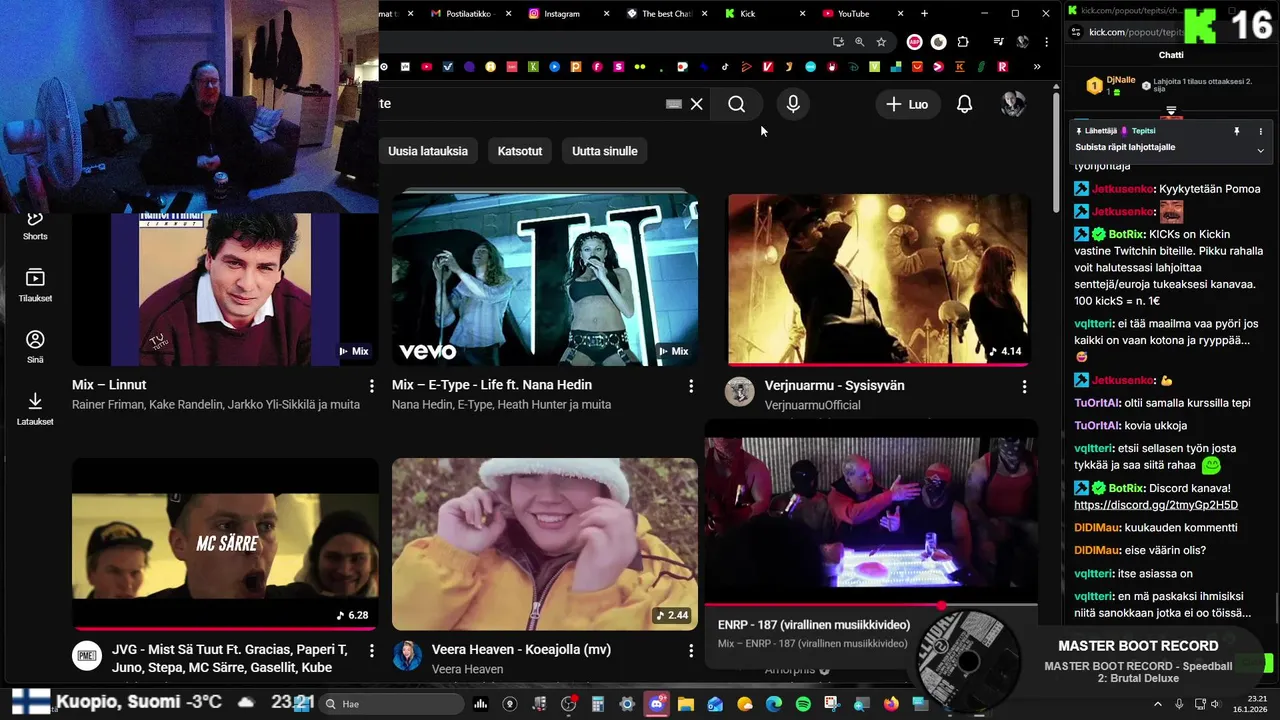Filter by Uusia latauksia chip
This screenshot has height=720, width=1280.
click(428, 151)
